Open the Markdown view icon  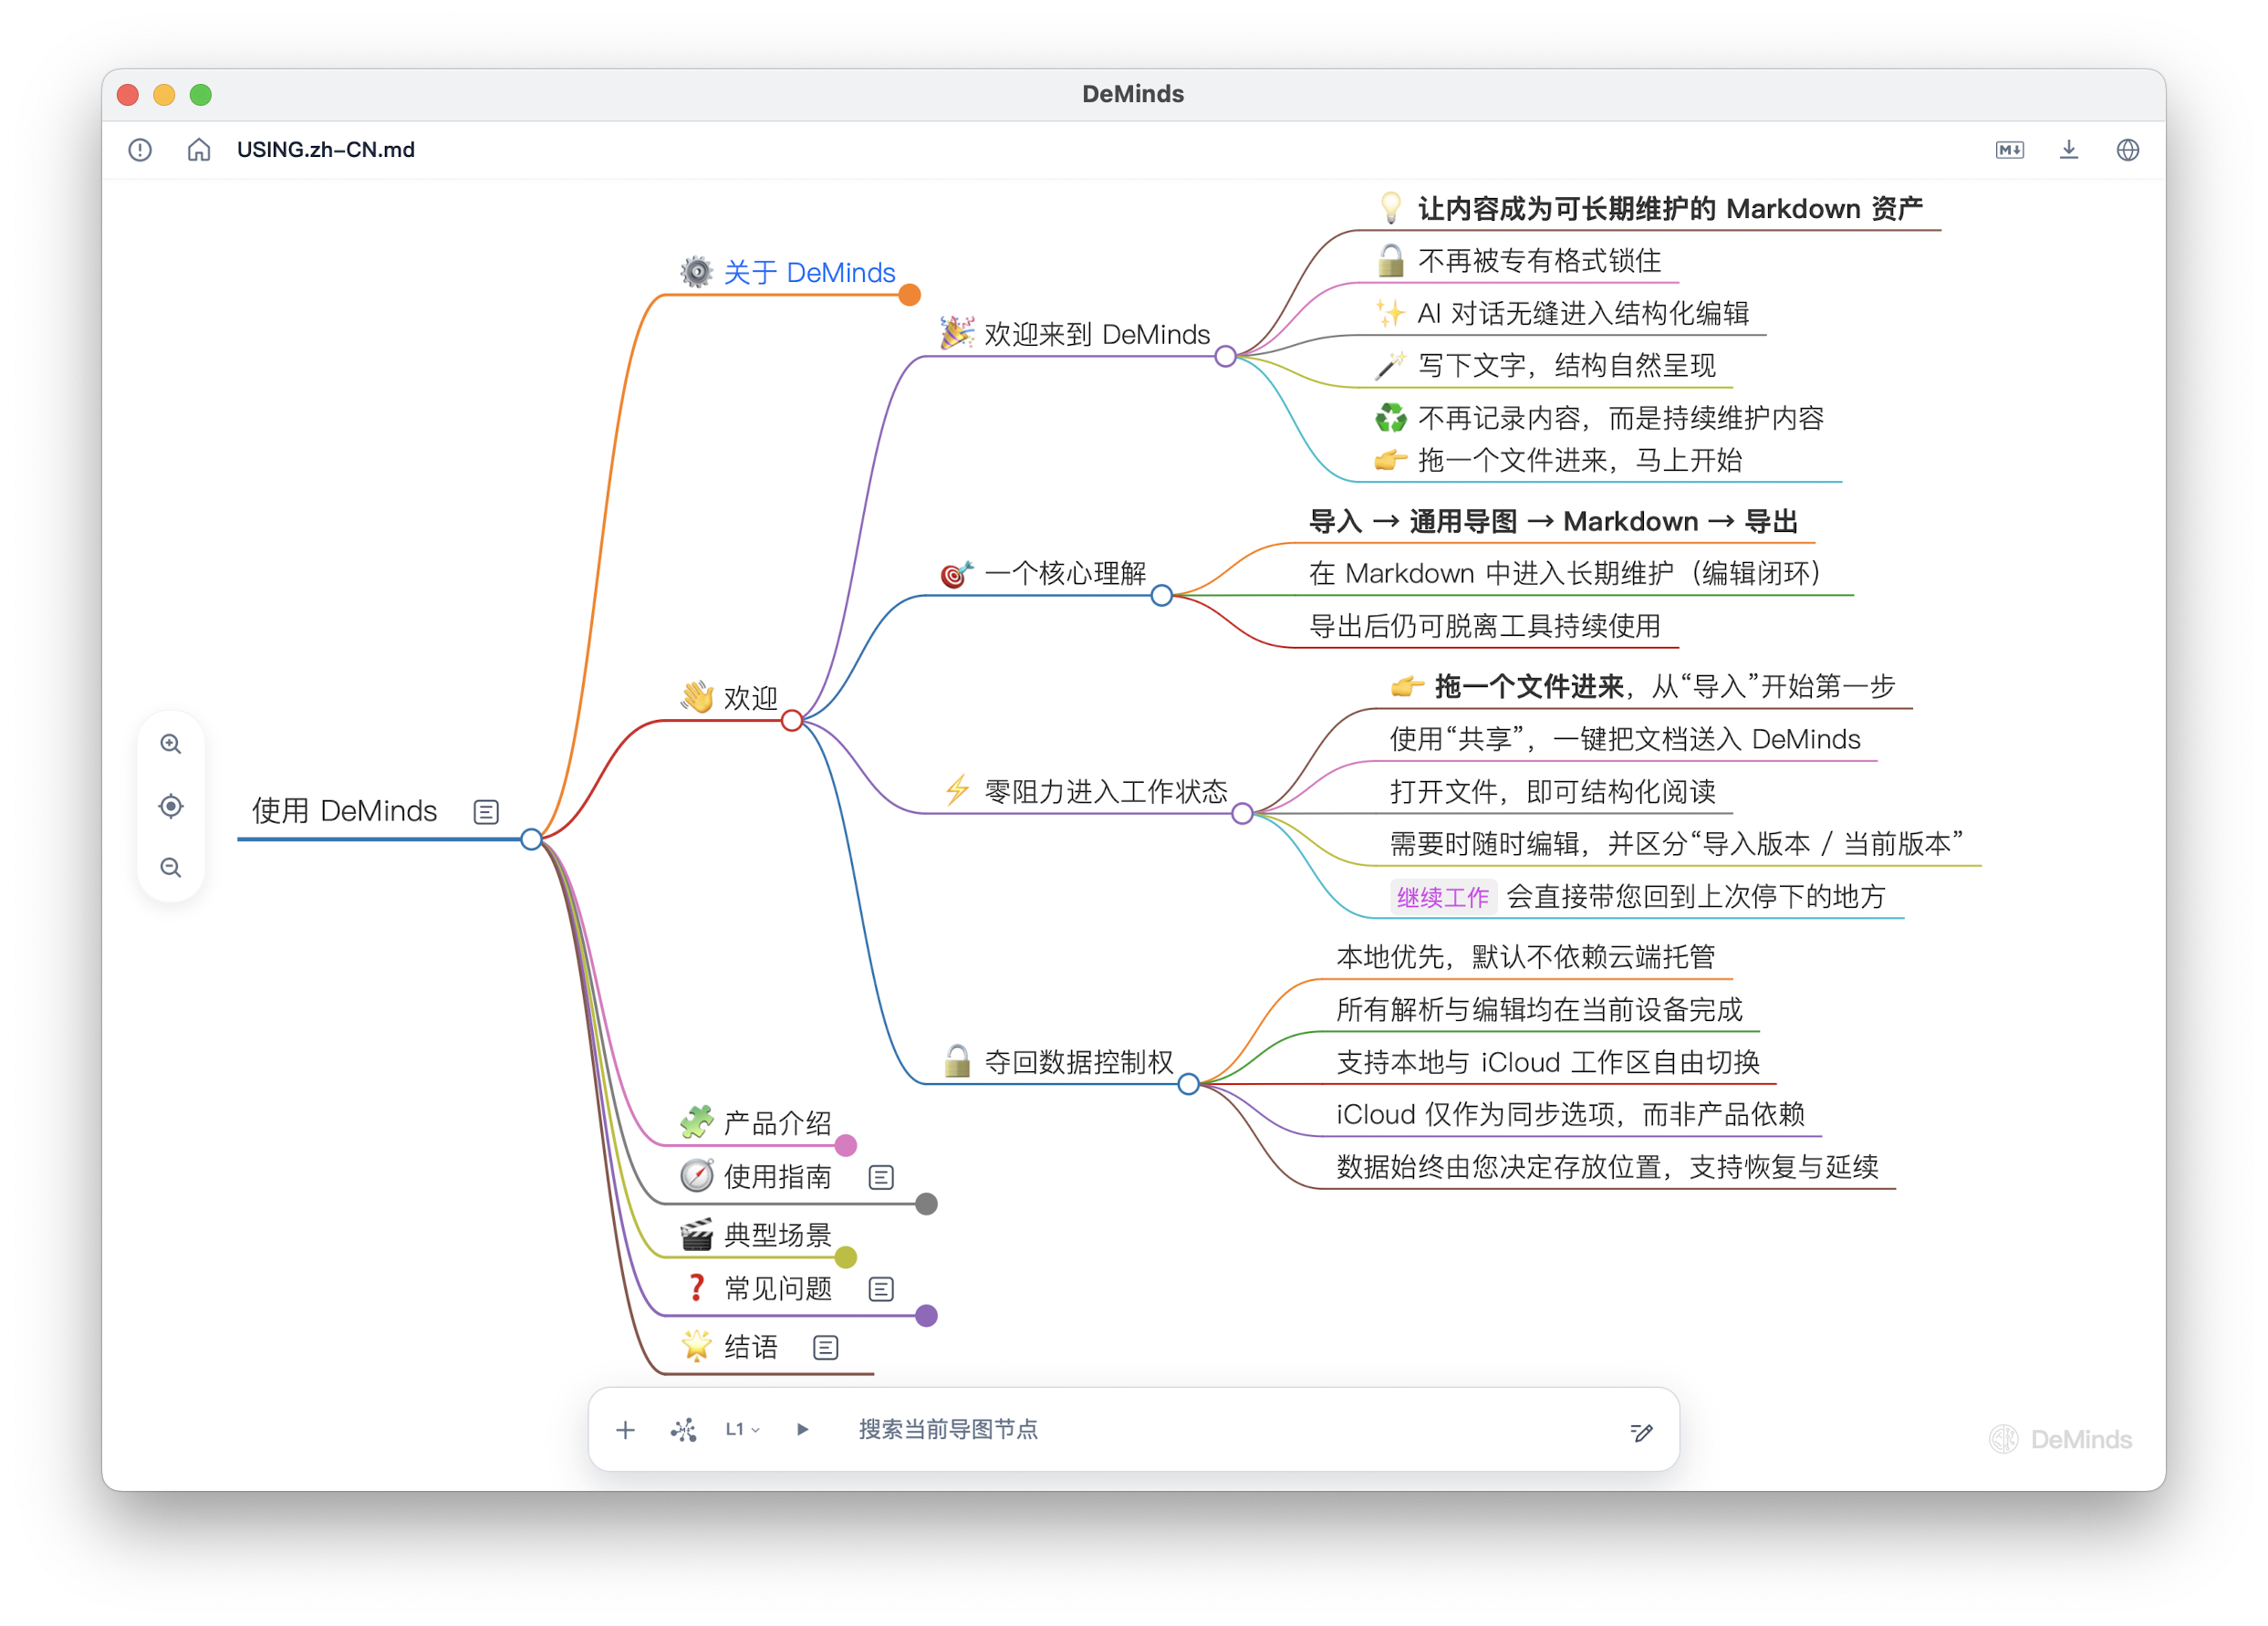pyautogui.click(x=2009, y=150)
